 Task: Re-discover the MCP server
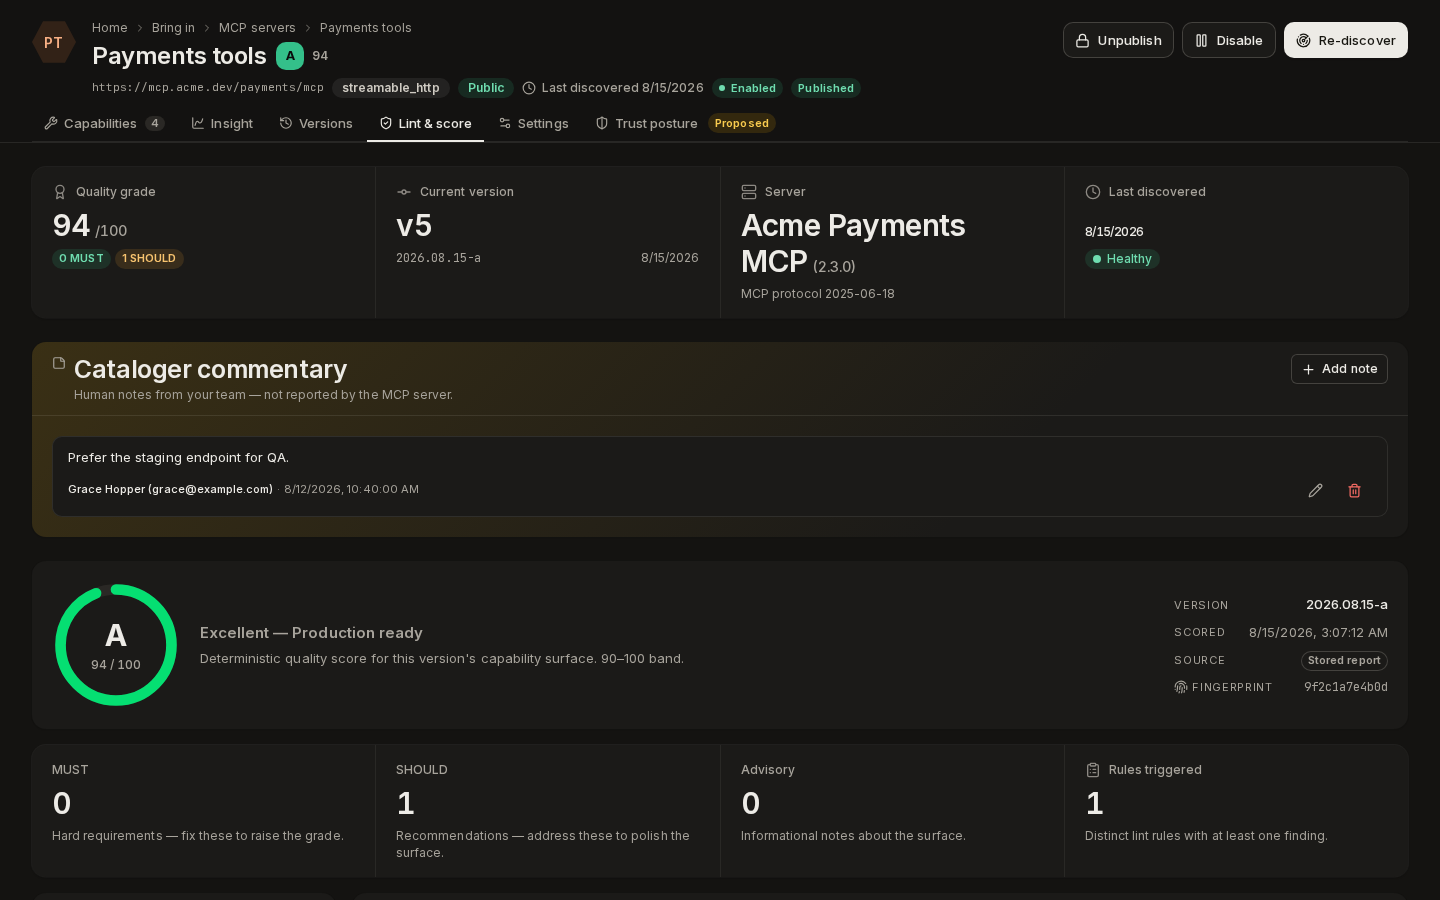[x=1346, y=40]
